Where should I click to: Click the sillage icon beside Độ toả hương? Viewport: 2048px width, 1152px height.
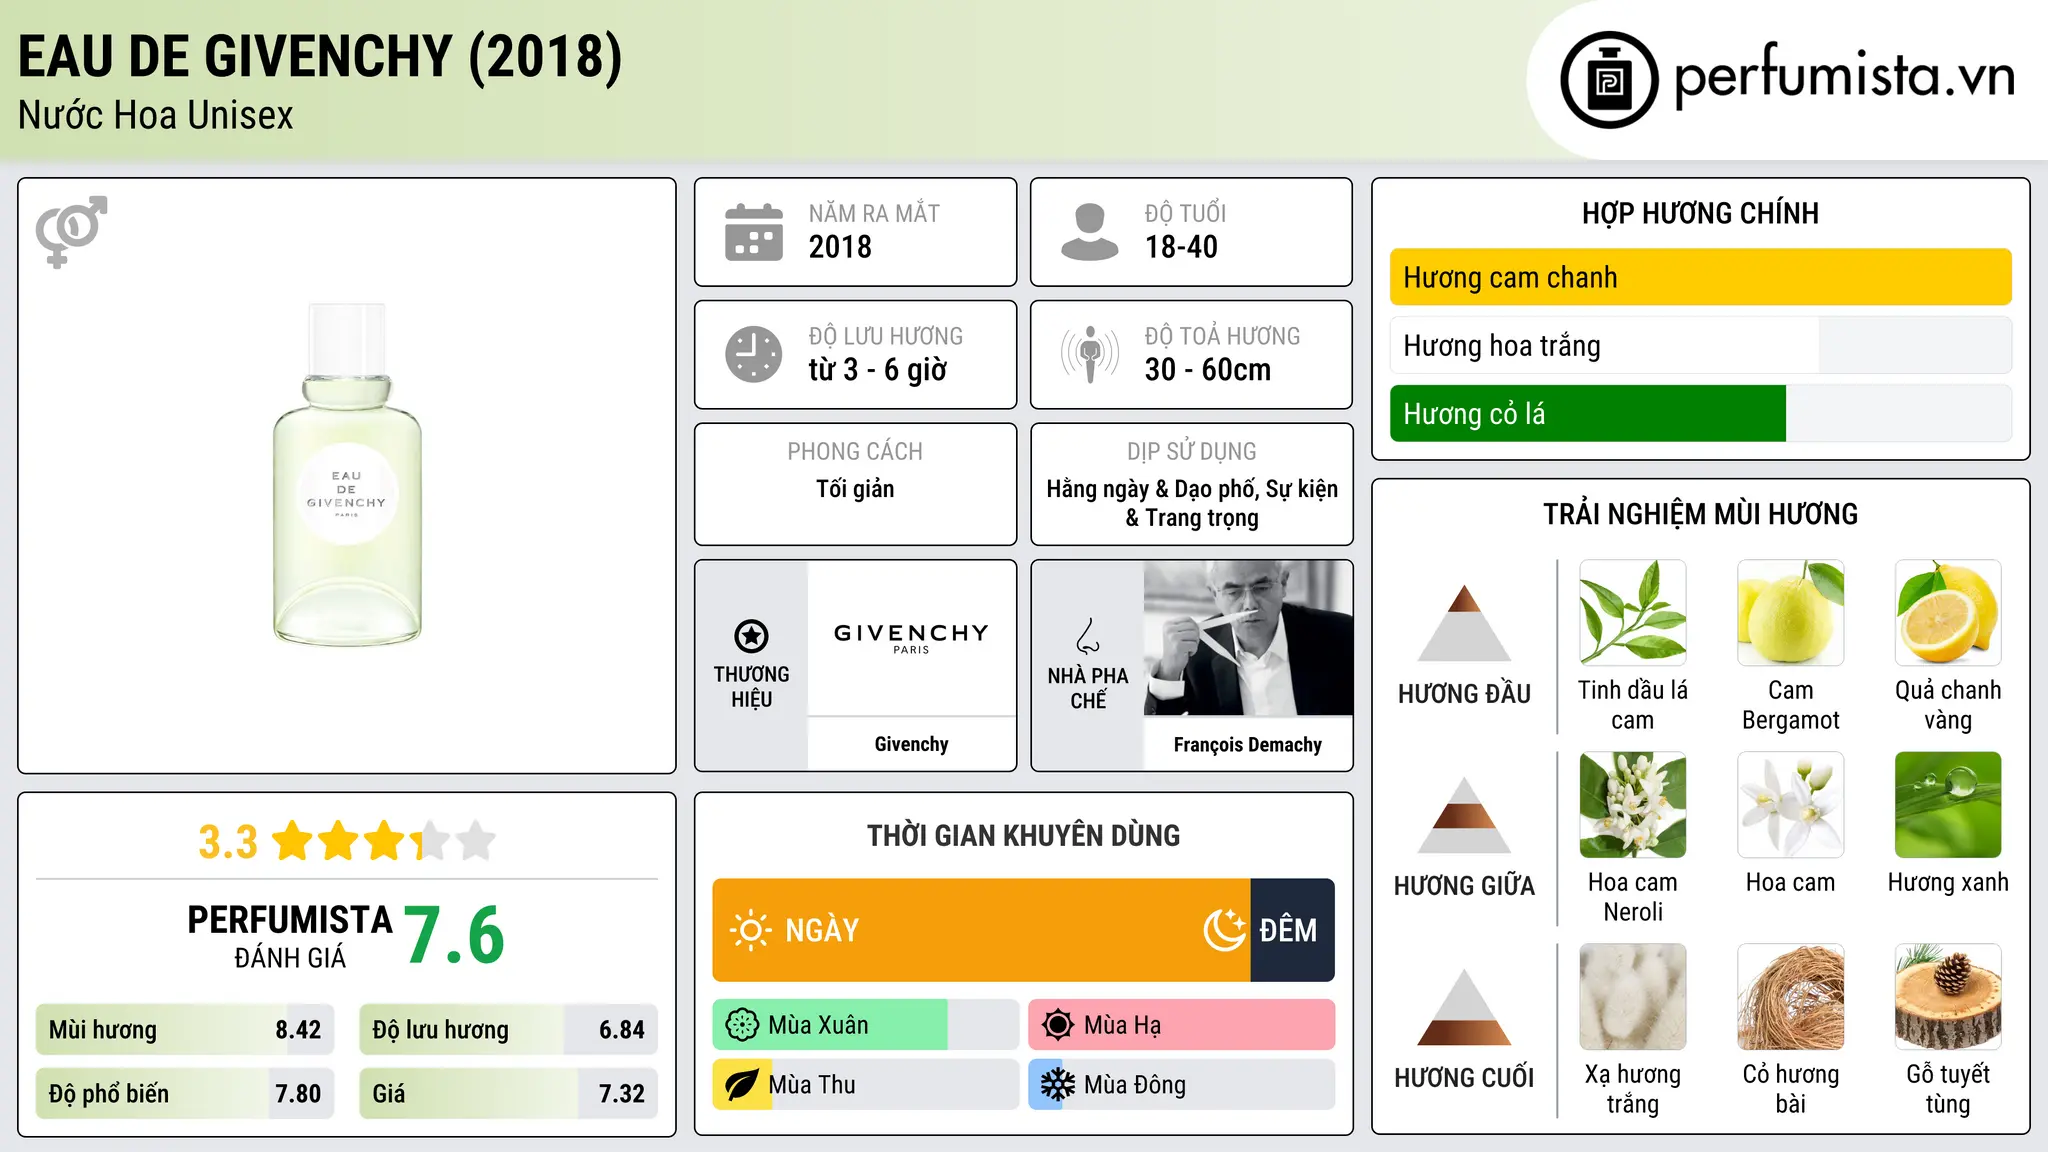(1090, 354)
